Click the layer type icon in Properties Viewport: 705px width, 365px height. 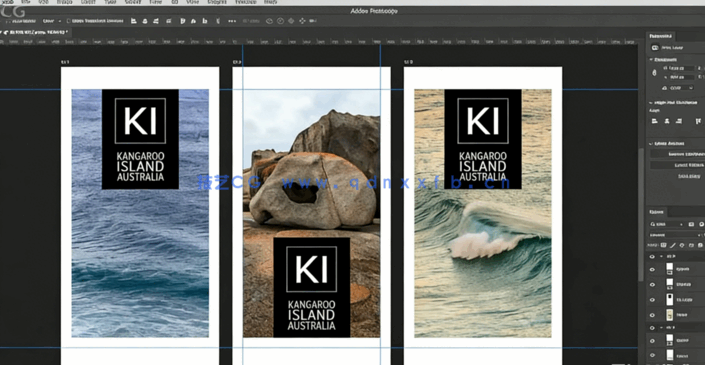[655, 47]
